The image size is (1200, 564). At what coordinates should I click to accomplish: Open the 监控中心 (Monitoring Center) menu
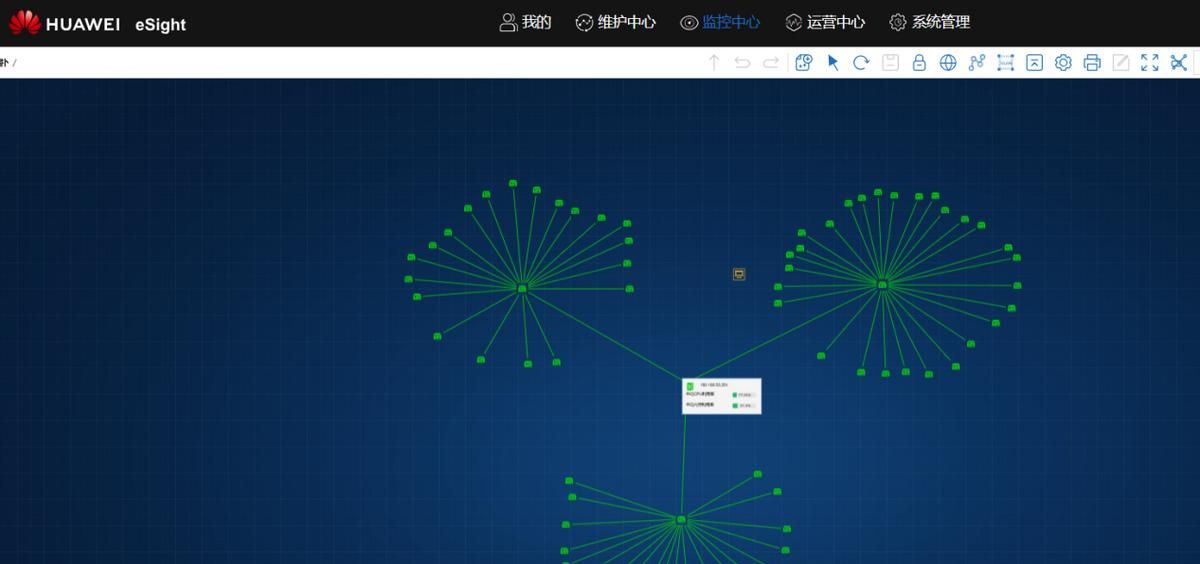pos(720,22)
